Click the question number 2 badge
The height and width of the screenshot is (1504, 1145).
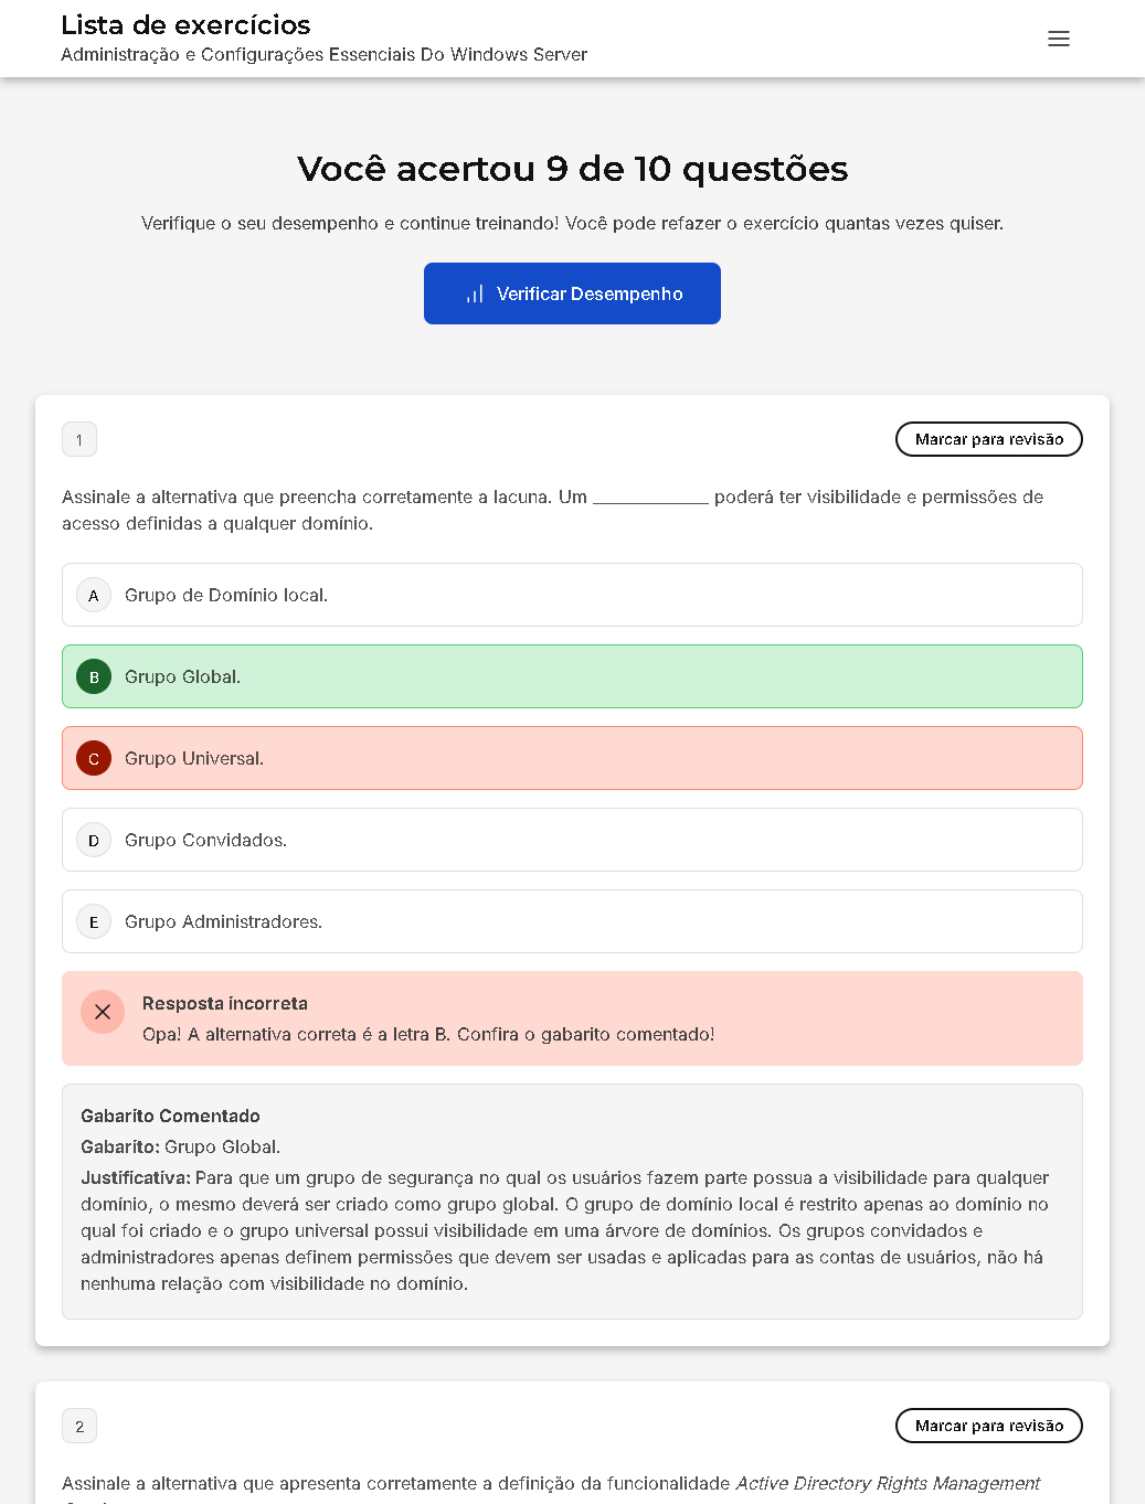tap(79, 1426)
